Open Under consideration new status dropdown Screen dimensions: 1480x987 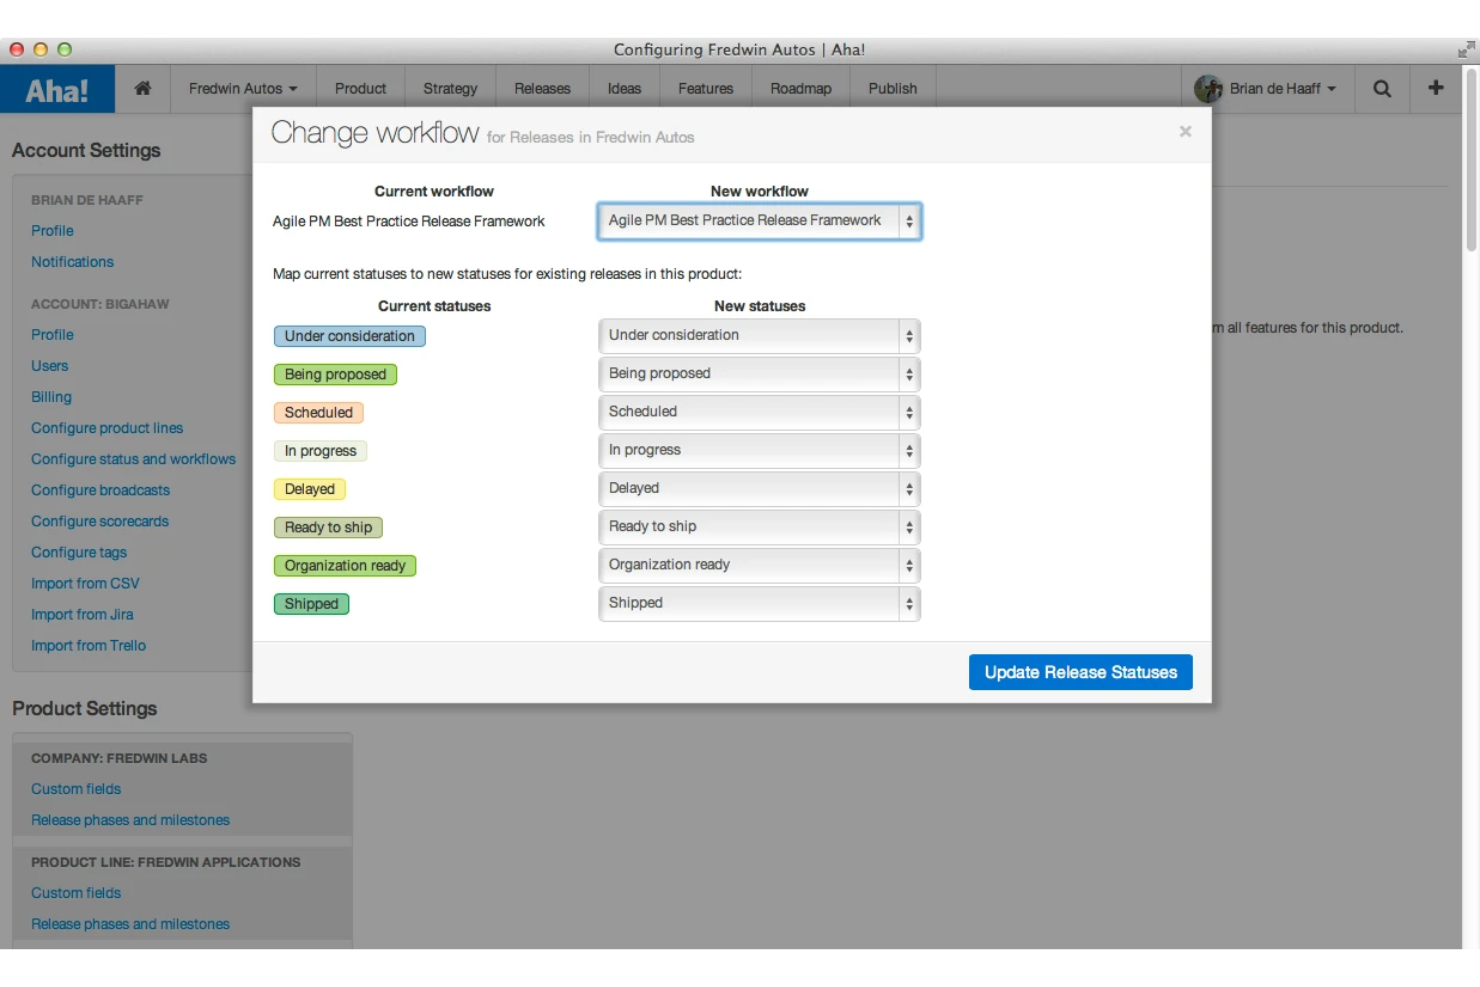click(759, 336)
